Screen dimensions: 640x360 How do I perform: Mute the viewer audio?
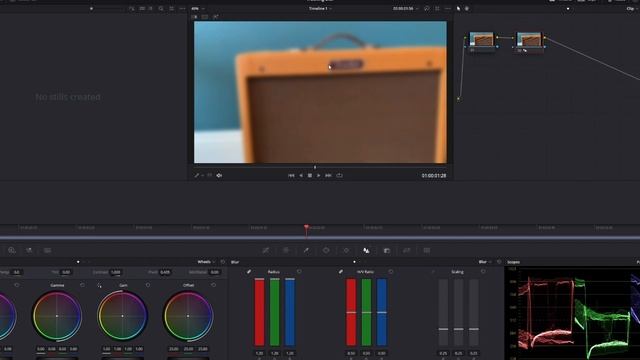(x=219, y=176)
